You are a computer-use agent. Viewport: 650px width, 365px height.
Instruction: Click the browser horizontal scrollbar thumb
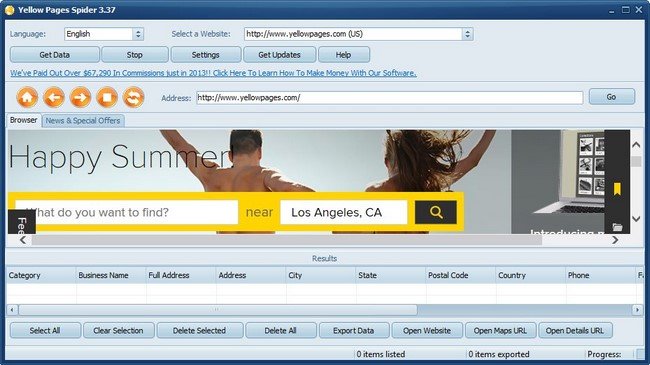287,240
